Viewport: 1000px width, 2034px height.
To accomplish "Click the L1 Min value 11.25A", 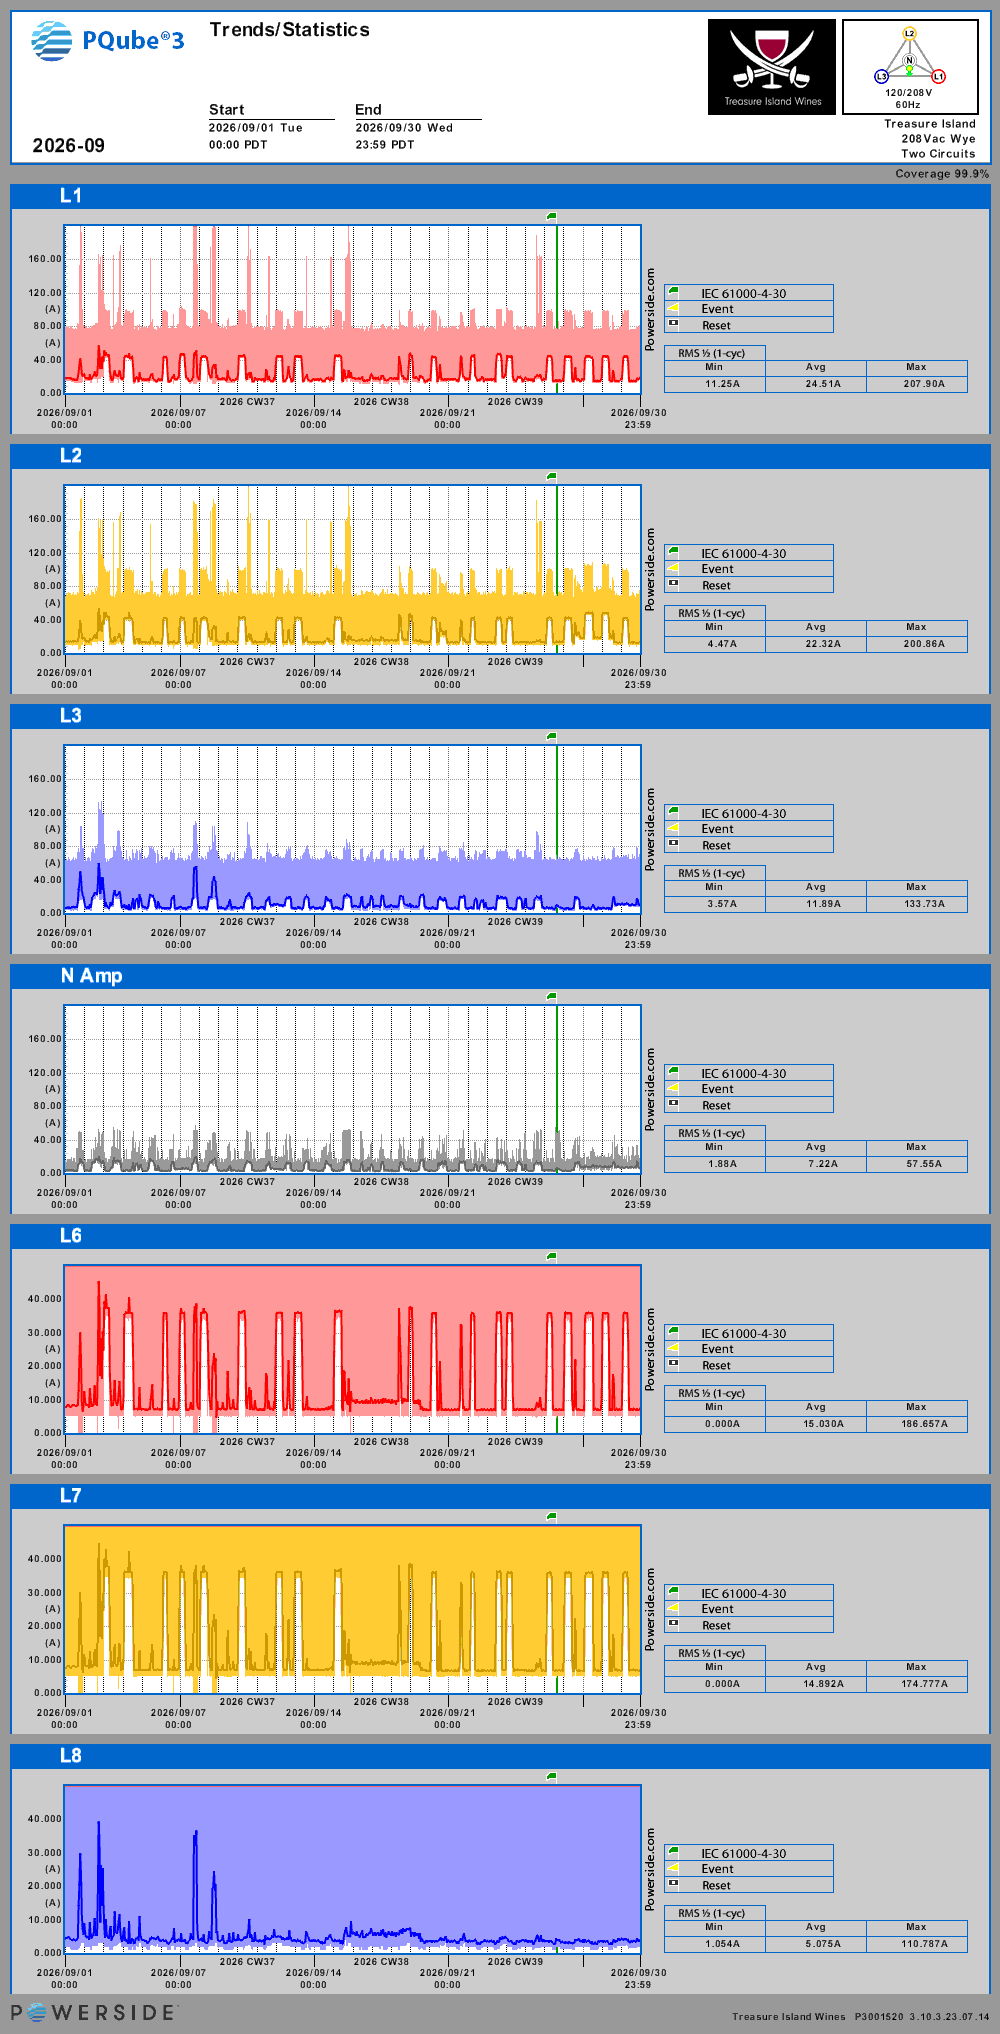I will coord(722,384).
